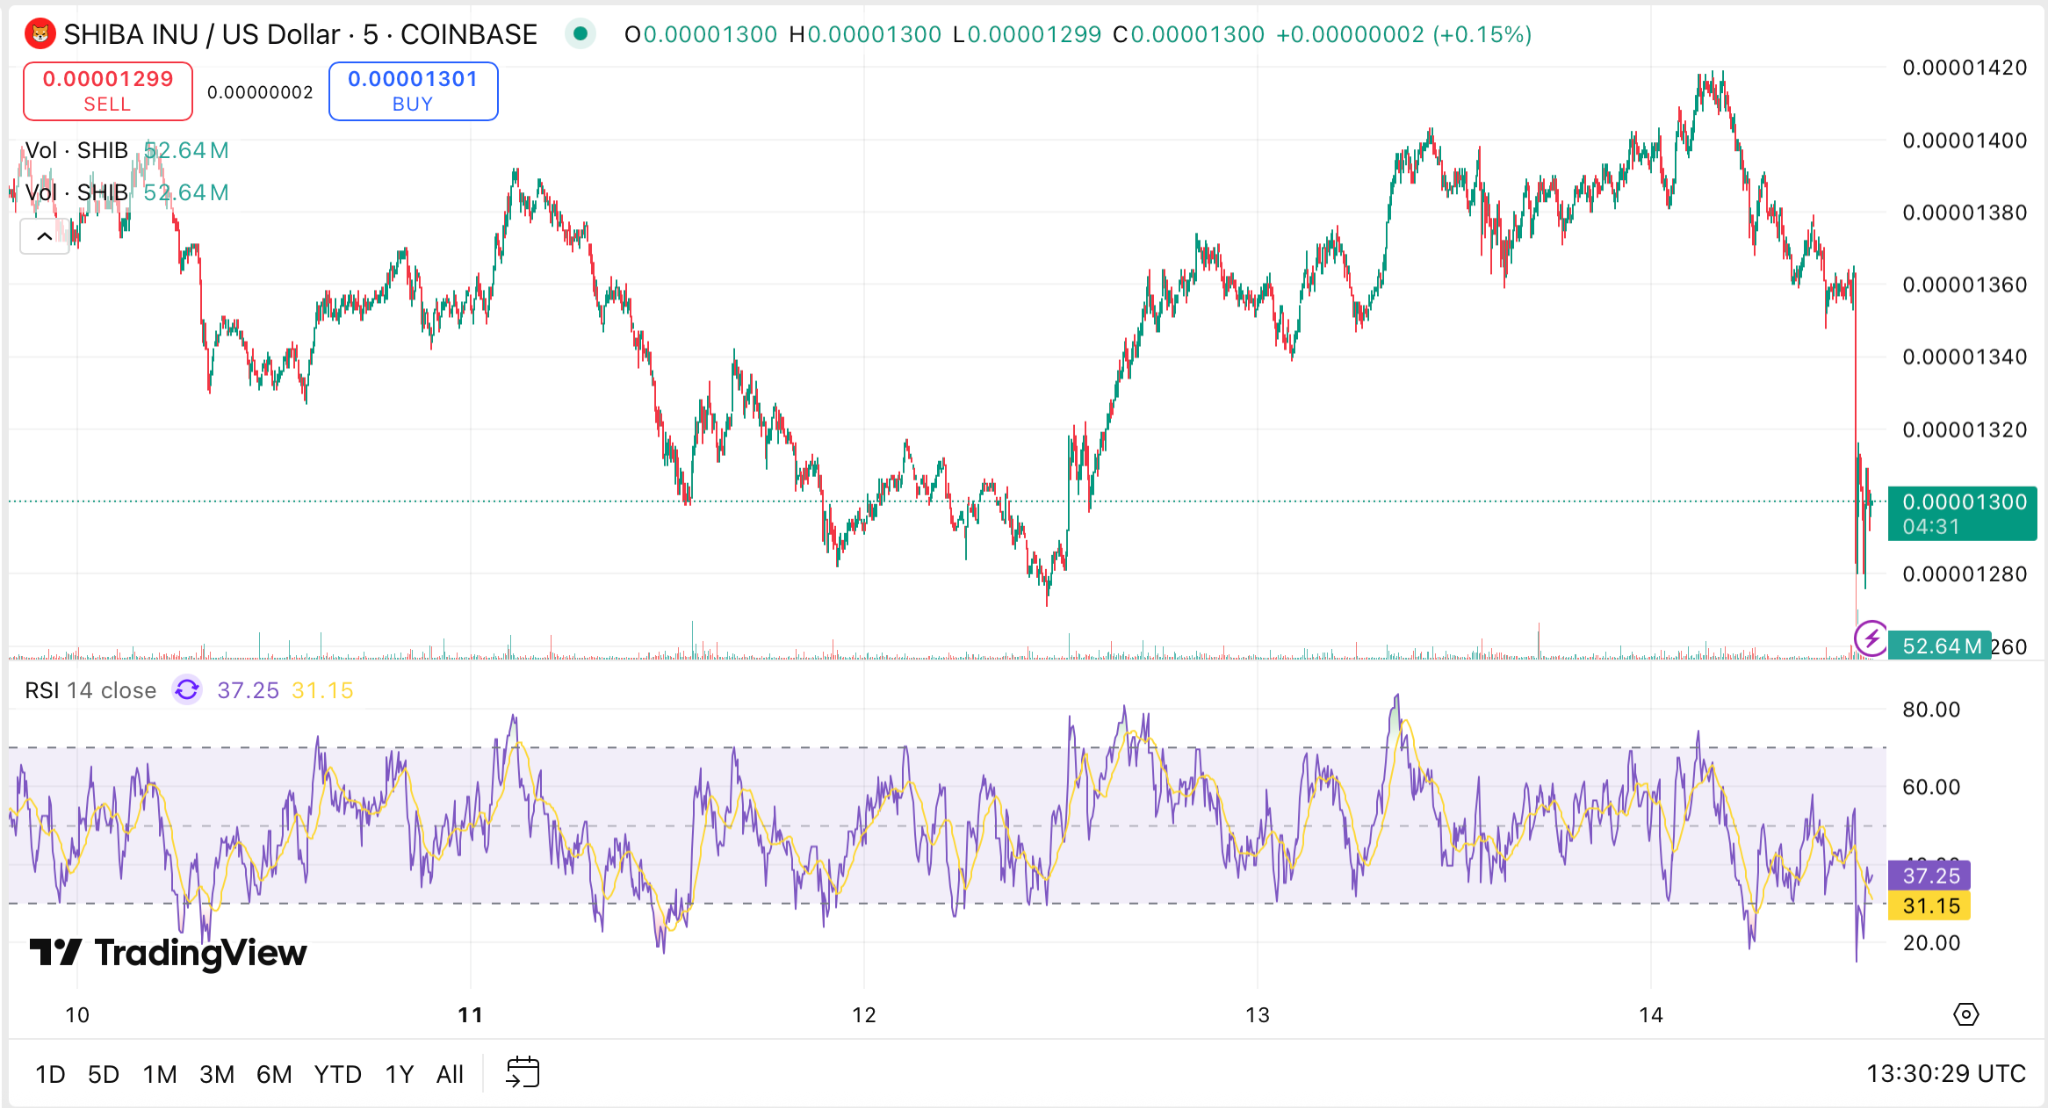Click date 11 on time axis
Screen dimensions: 2048x1108
click(470, 1015)
